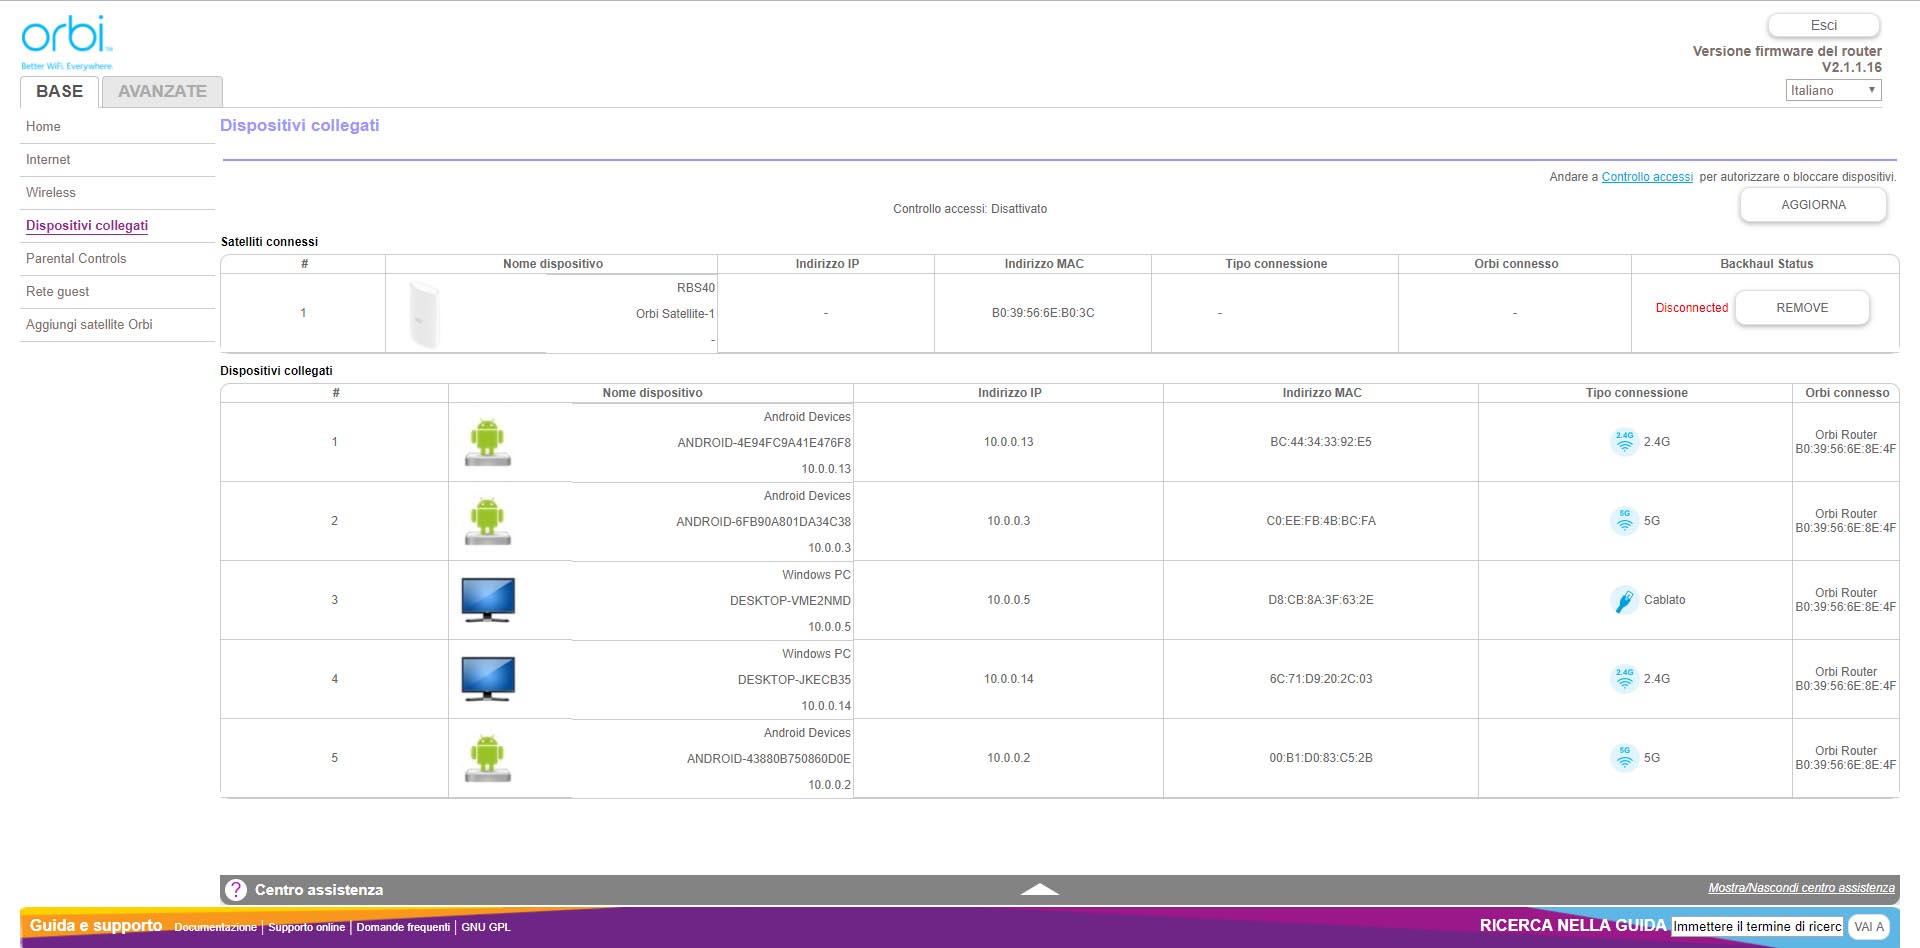1920x948 pixels.
Task: Toggle Mostra/Nascondi centro assistenza link
Action: point(1800,888)
